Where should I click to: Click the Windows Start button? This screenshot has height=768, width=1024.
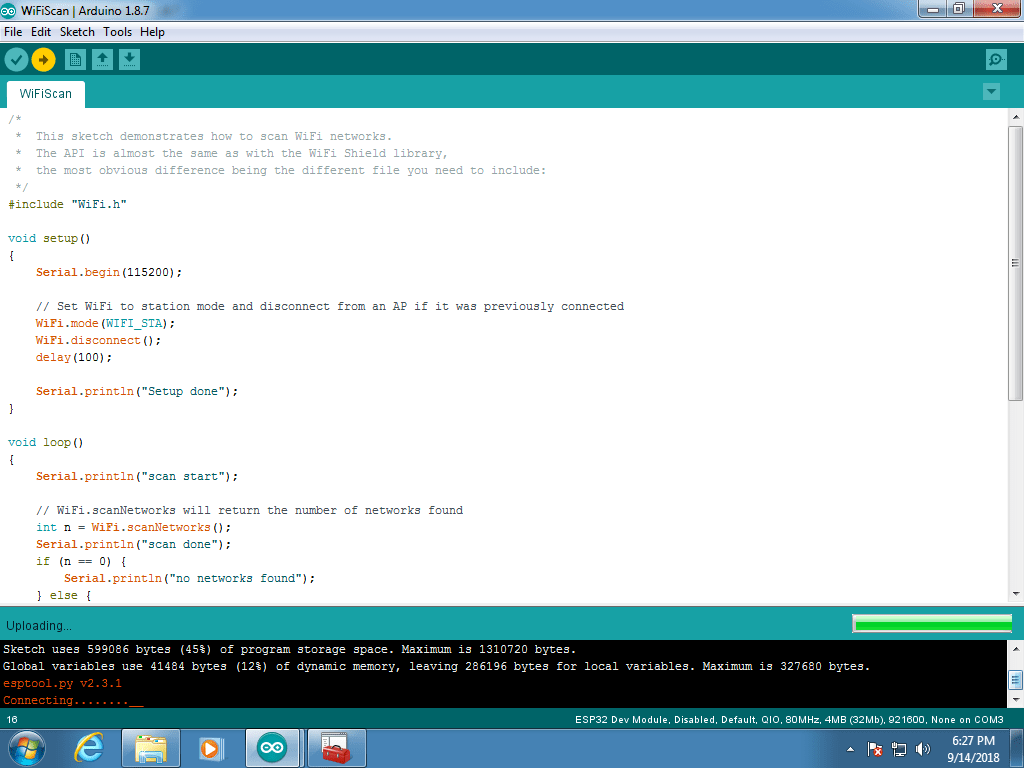27,748
